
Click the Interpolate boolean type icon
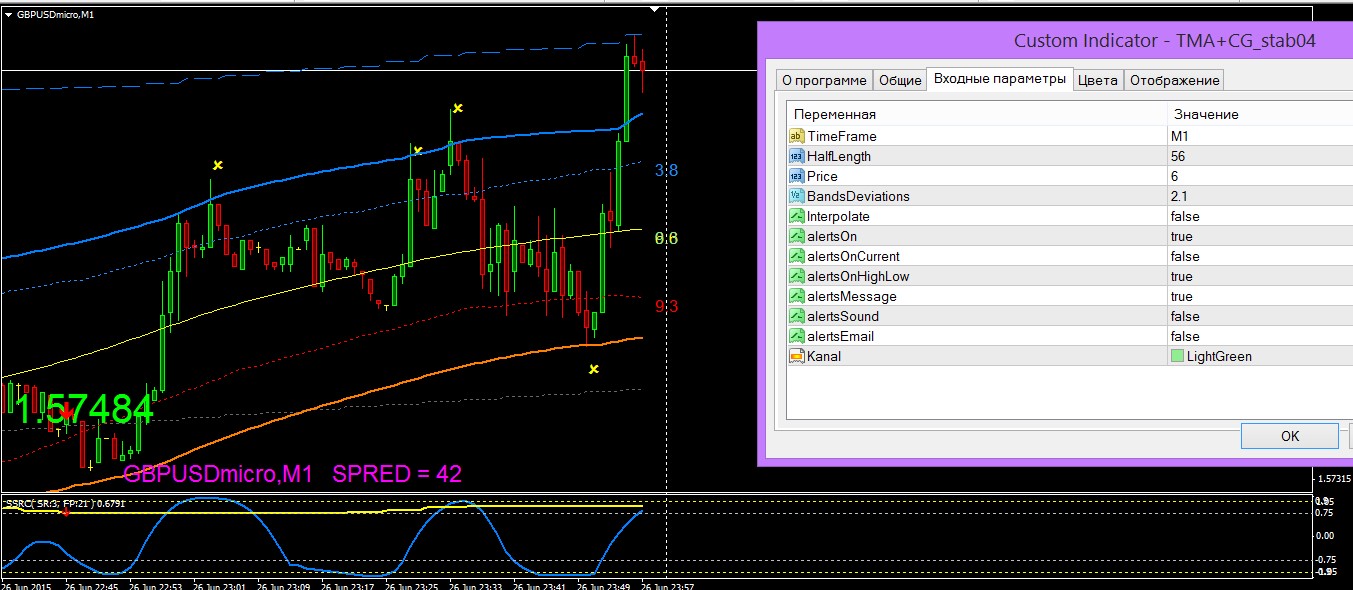797,216
